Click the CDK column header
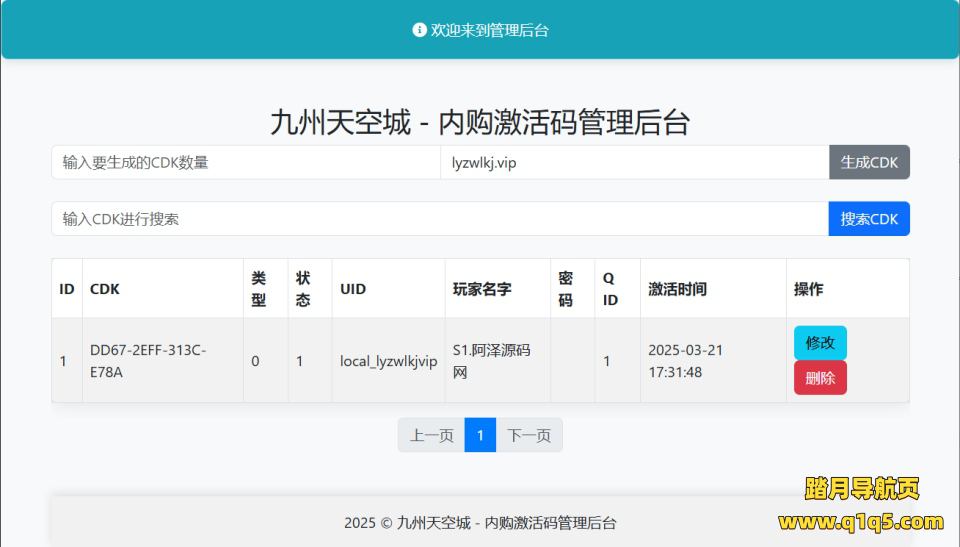960x547 pixels. click(x=105, y=289)
